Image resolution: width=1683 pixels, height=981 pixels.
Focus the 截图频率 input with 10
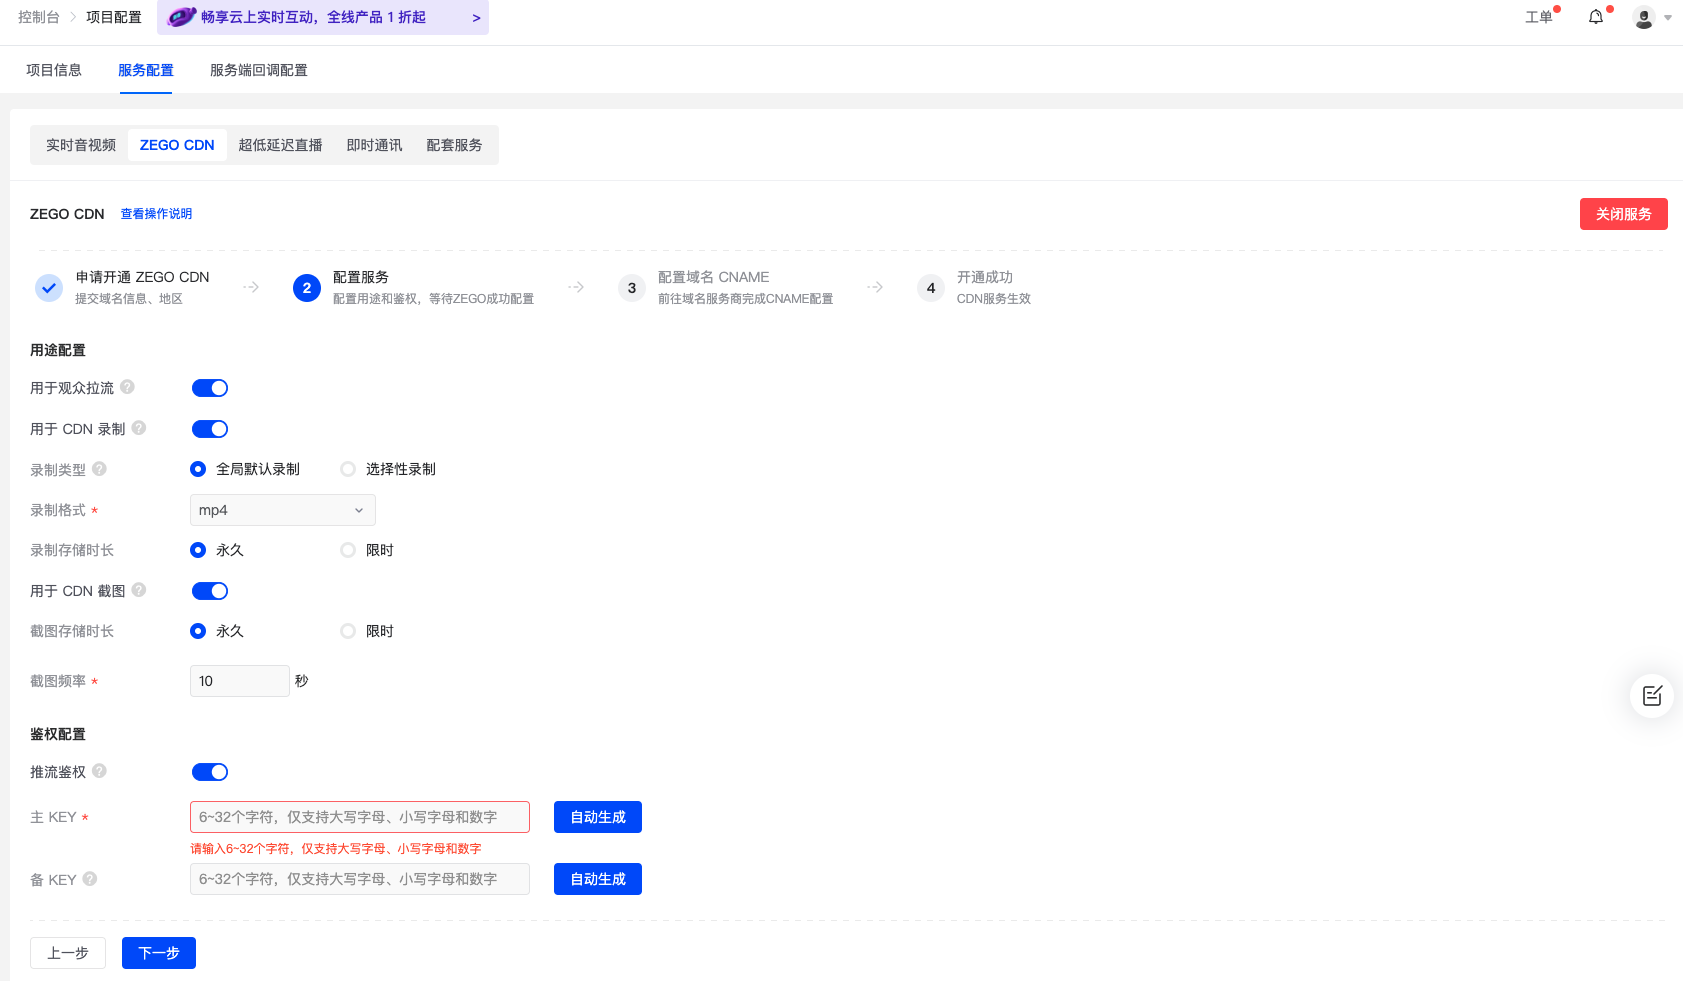click(240, 681)
